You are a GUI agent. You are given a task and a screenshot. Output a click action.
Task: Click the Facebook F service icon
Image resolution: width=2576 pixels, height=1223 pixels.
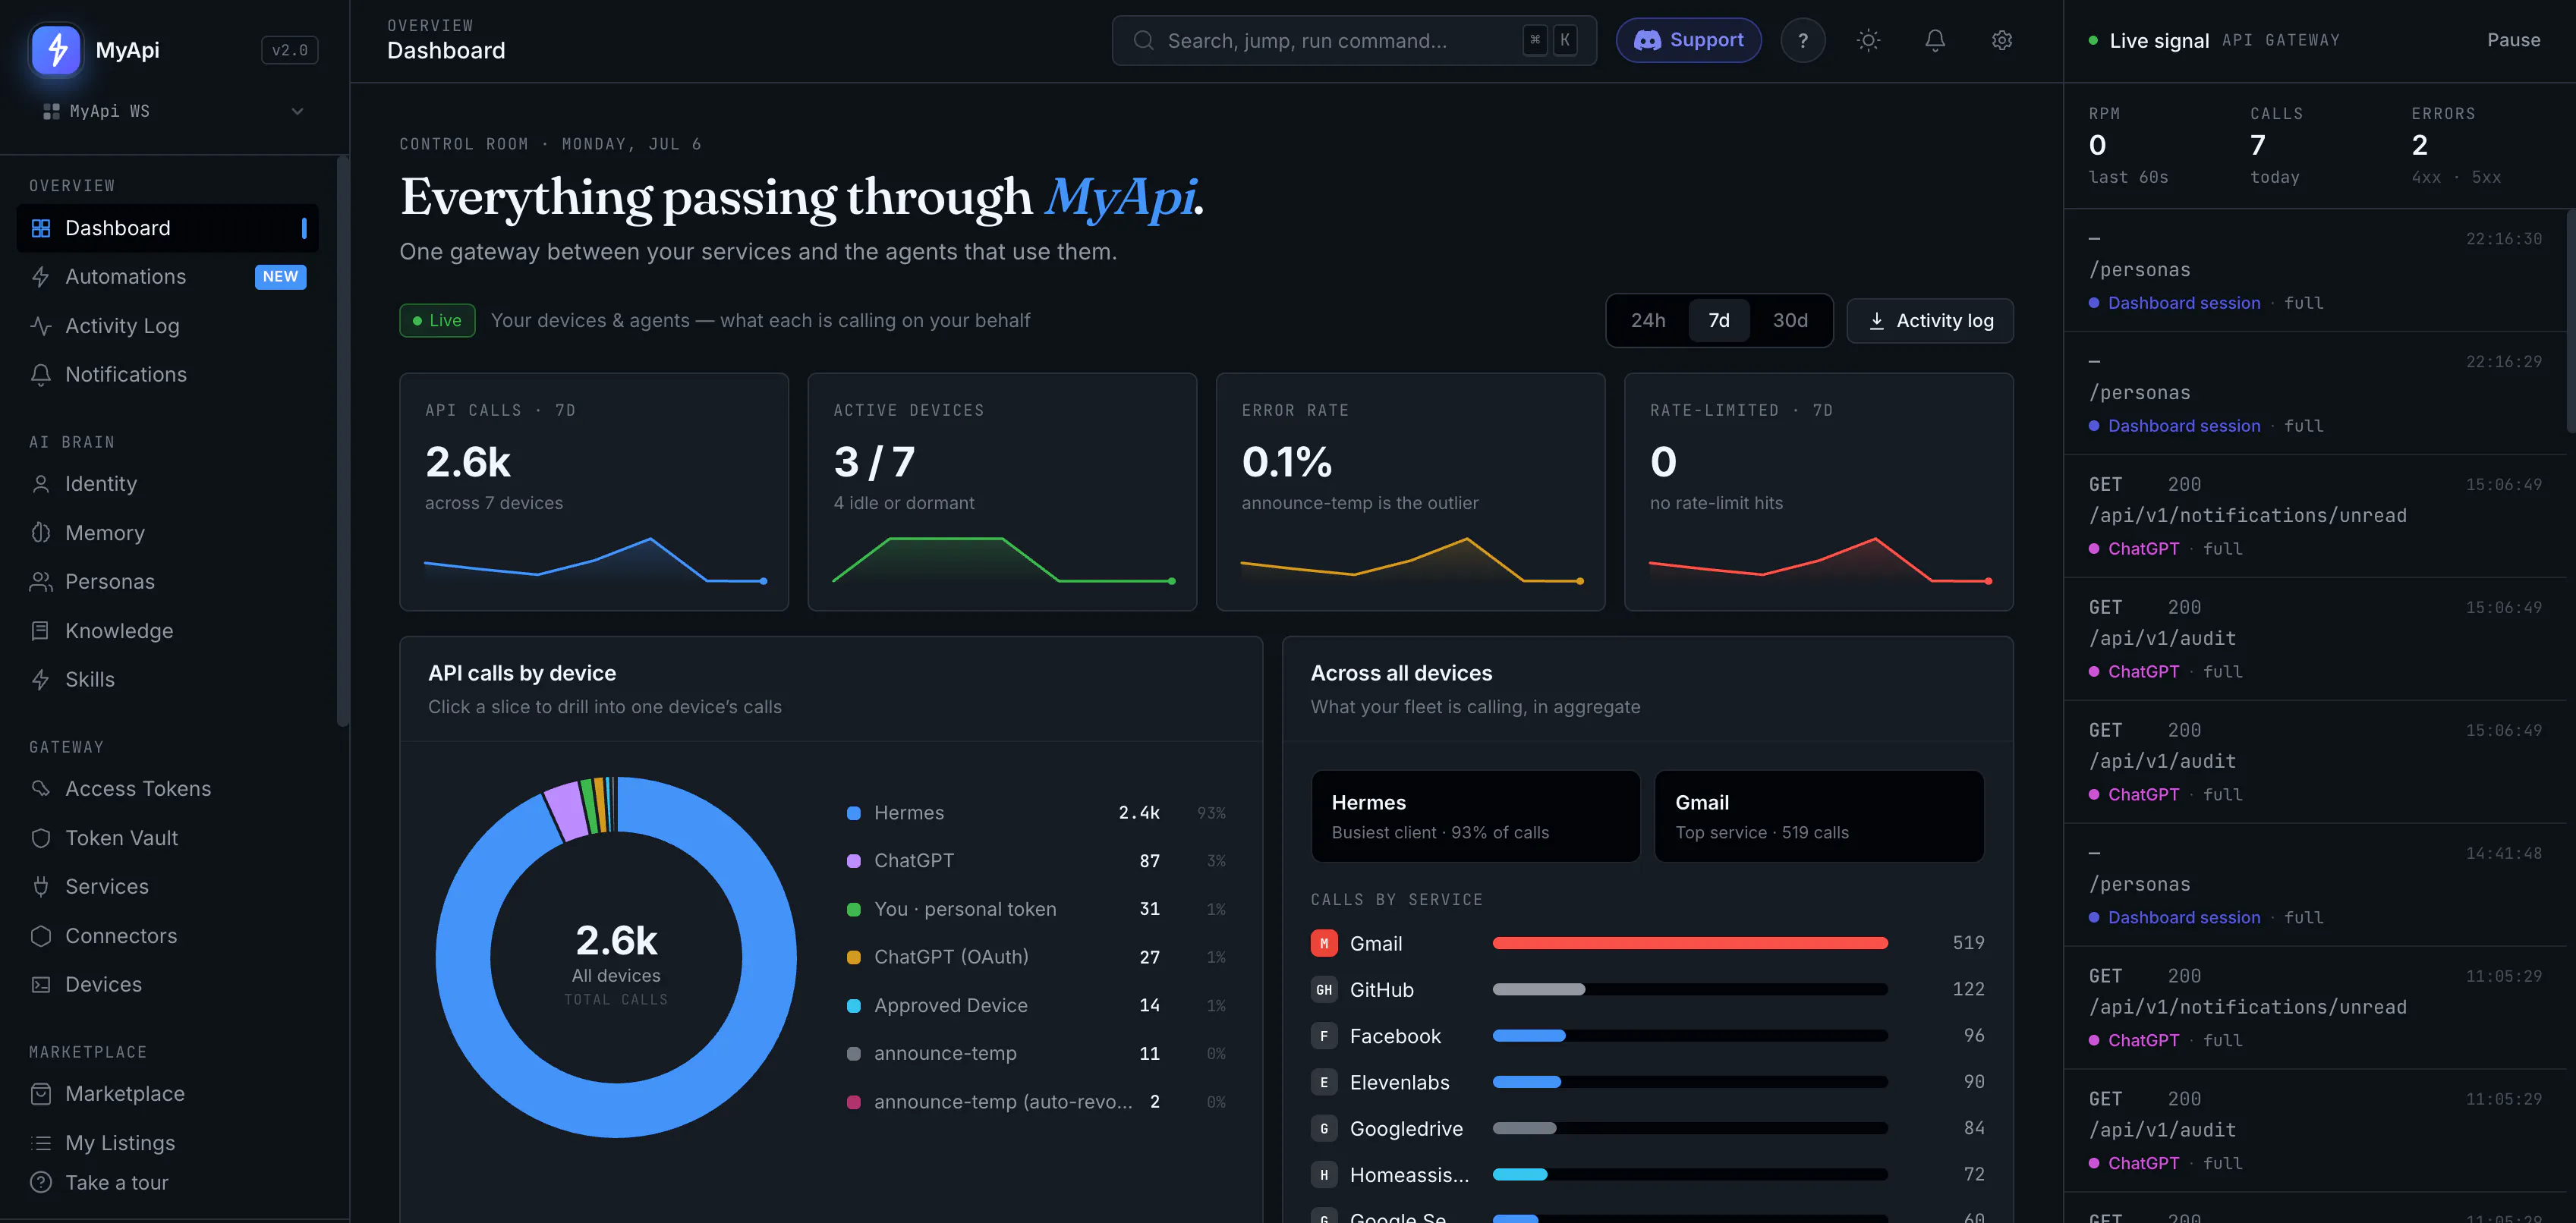1324,1036
